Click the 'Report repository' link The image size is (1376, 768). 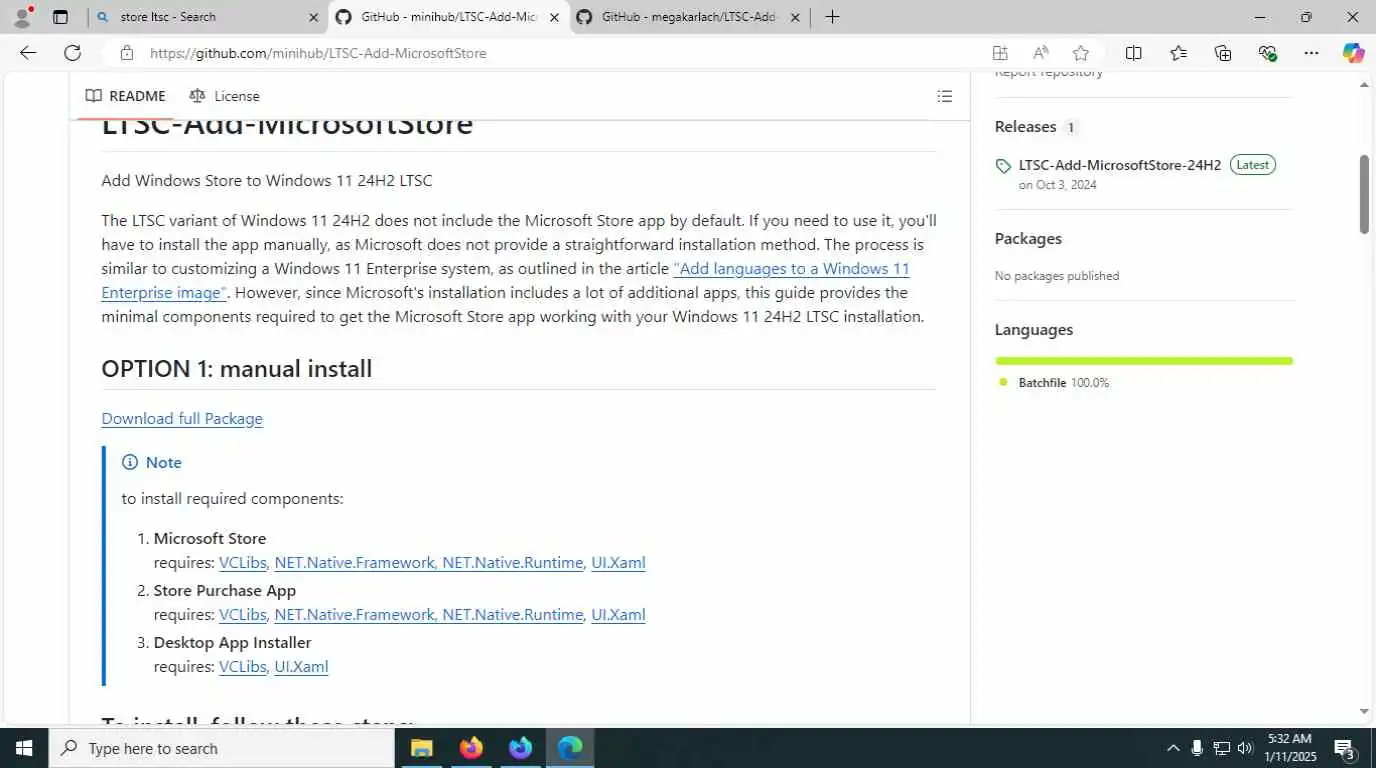1049,74
